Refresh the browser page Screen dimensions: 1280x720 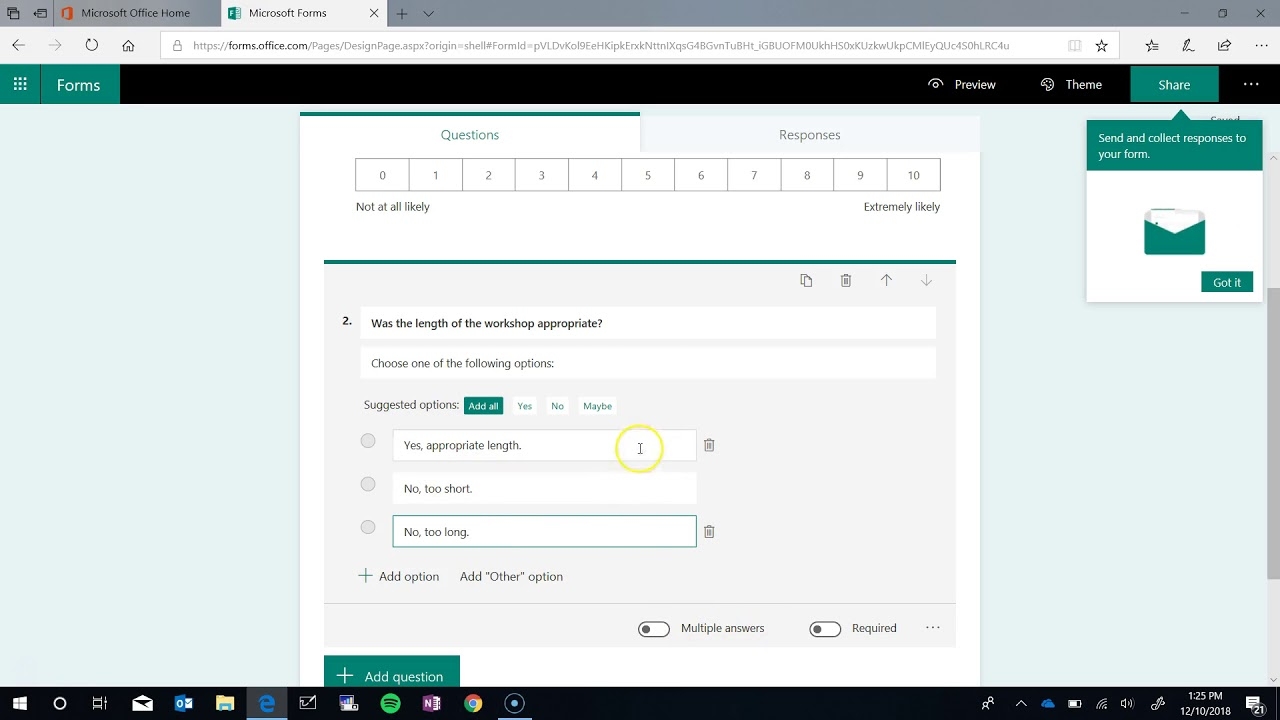point(91,45)
